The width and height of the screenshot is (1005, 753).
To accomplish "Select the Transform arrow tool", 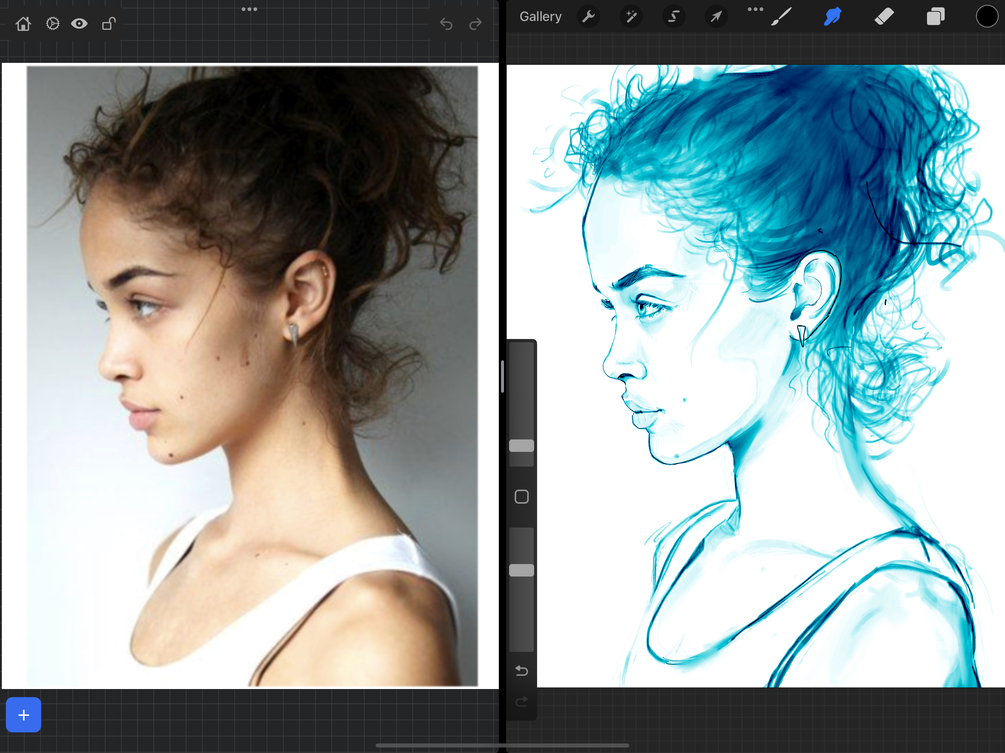I will (x=716, y=16).
